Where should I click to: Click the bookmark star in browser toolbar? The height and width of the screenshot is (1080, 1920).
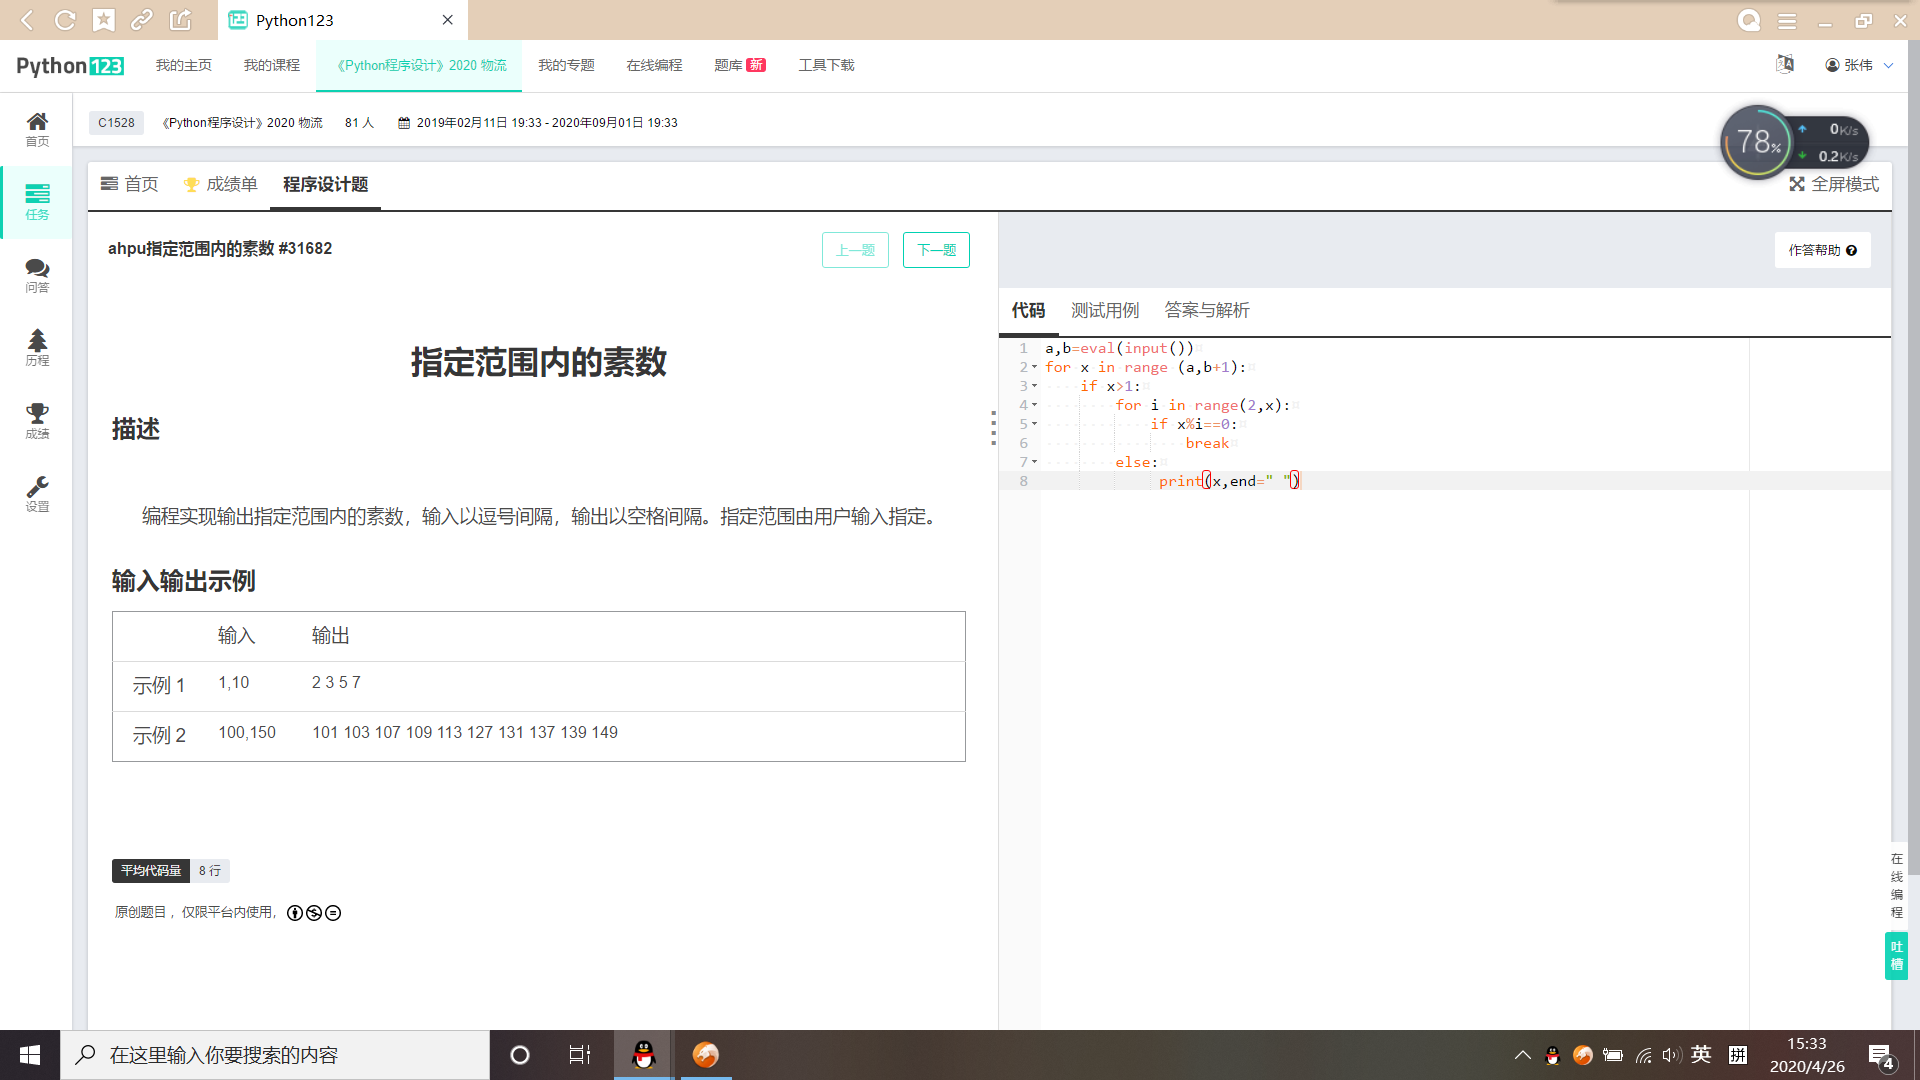coord(104,20)
